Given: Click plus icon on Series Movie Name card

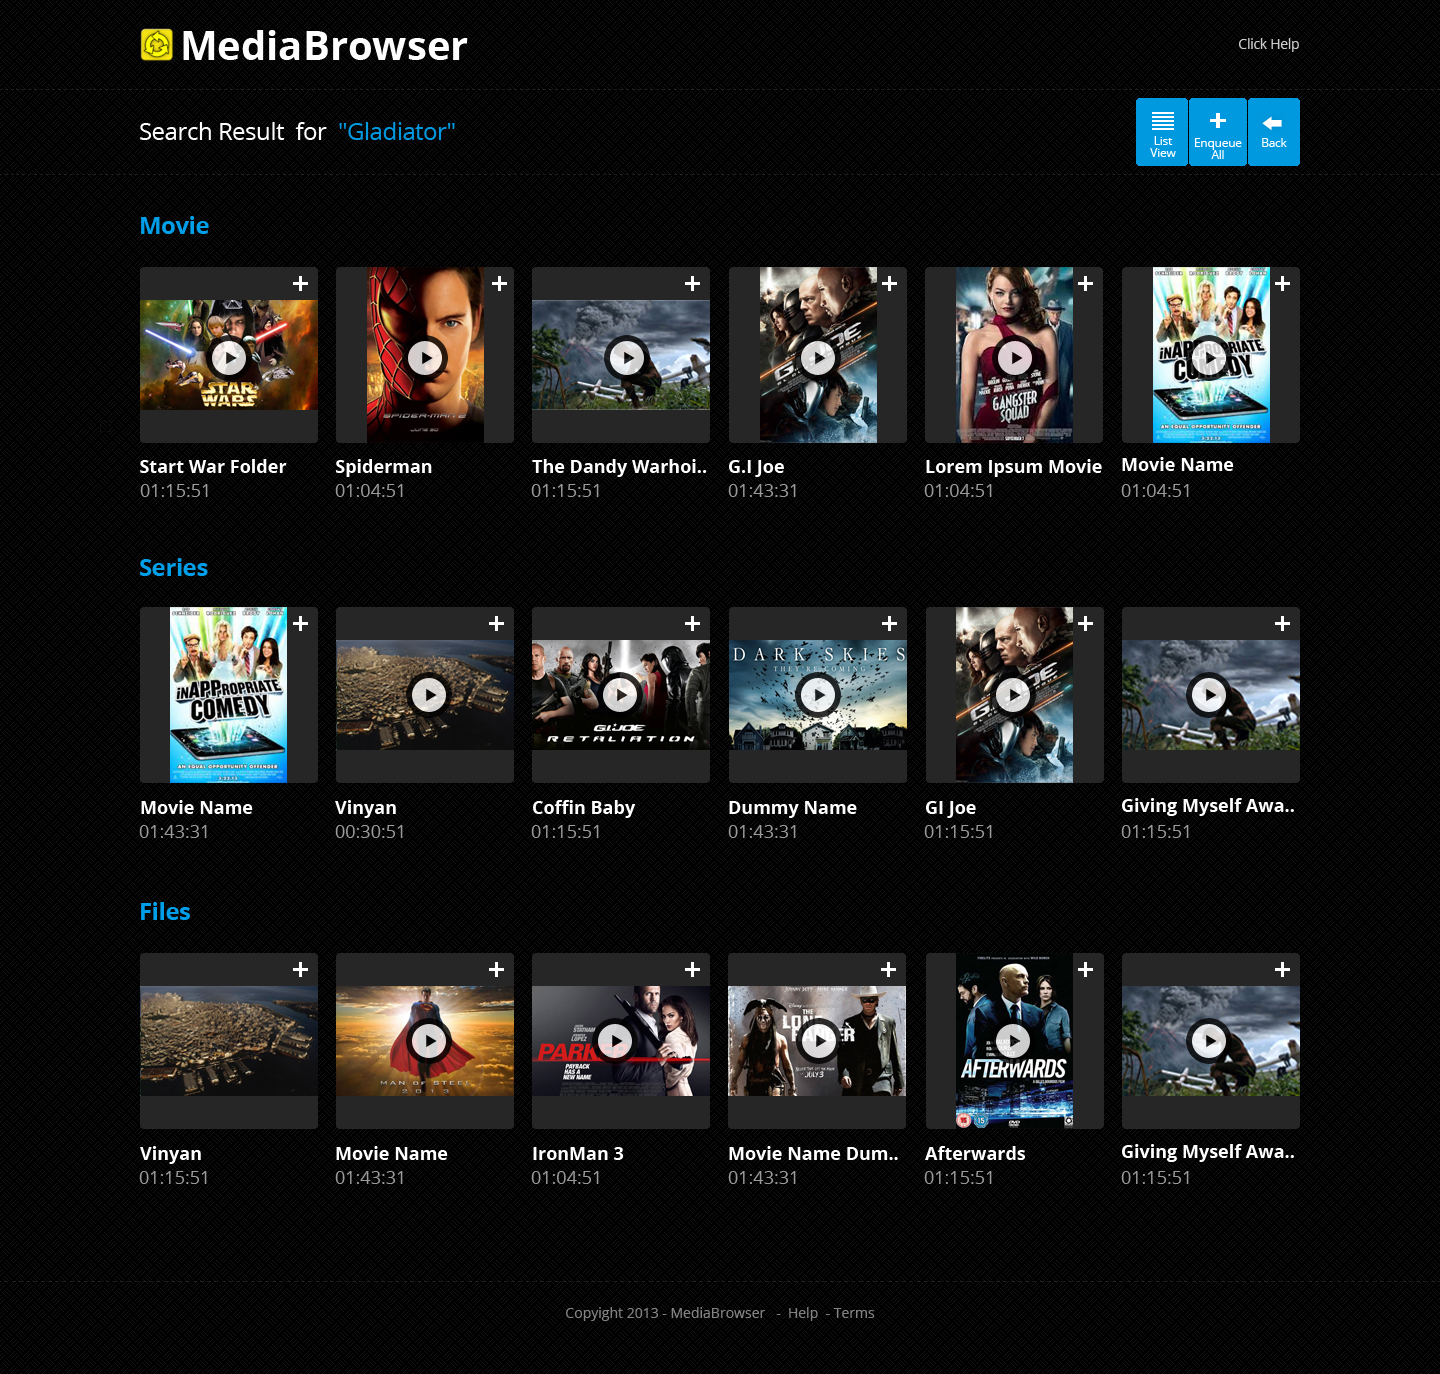Looking at the screenshot, I should (300, 624).
